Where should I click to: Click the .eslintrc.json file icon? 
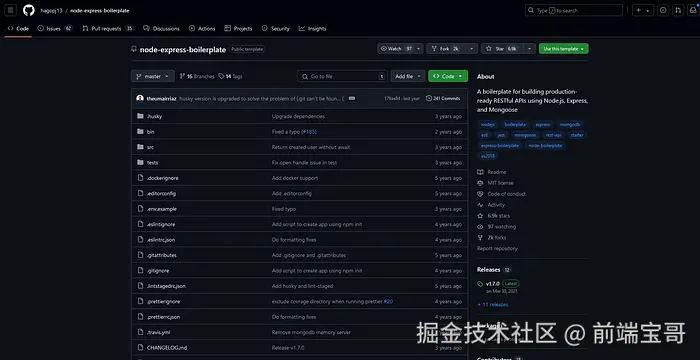coord(140,240)
